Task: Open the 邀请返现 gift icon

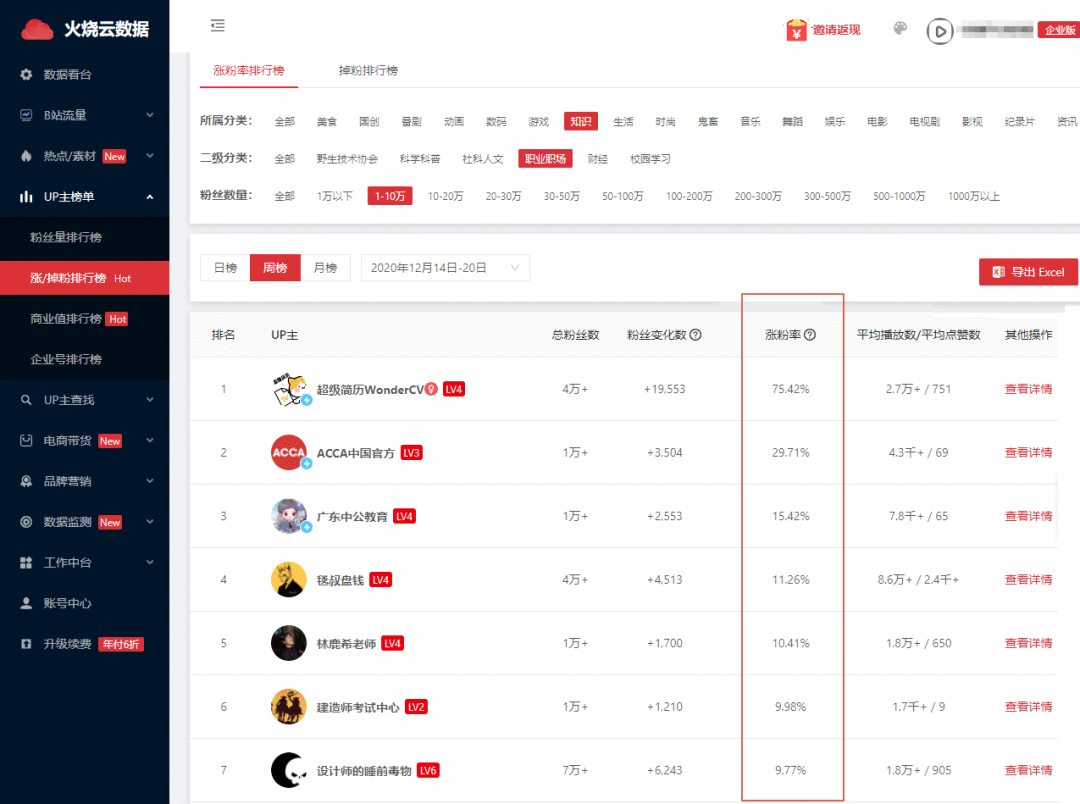Action: [795, 30]
